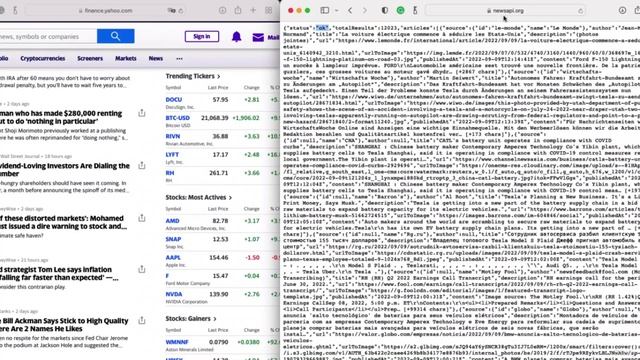Open downloads in the Yahoo Finance window

pos(222,11)
